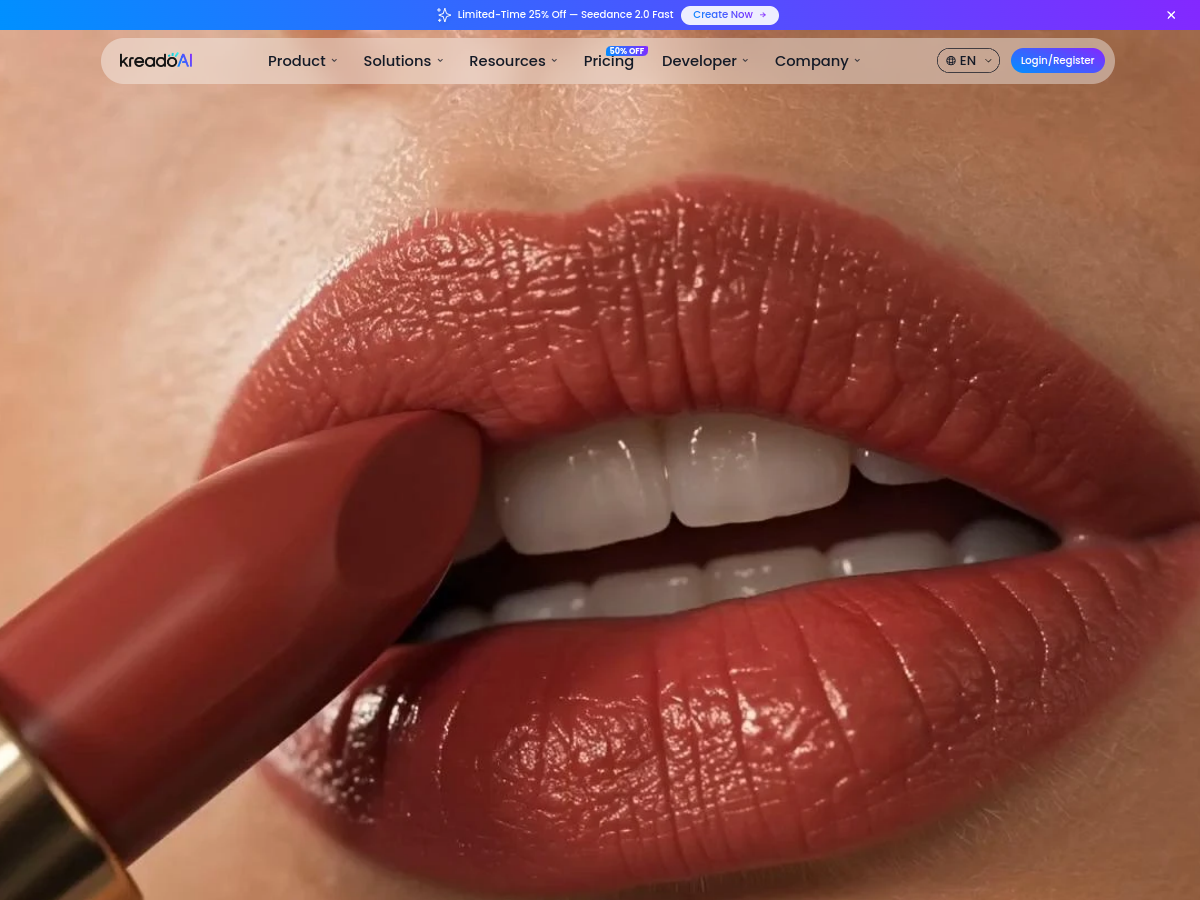1200x900 pixels.
Task: Click the Create Now button
Action: point(730,15)
